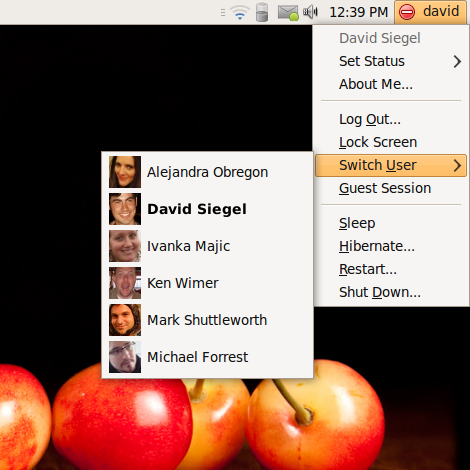Screen dimensions: 470x470
Task: Click the red busy status icon
Action: (x=407, y=12)
